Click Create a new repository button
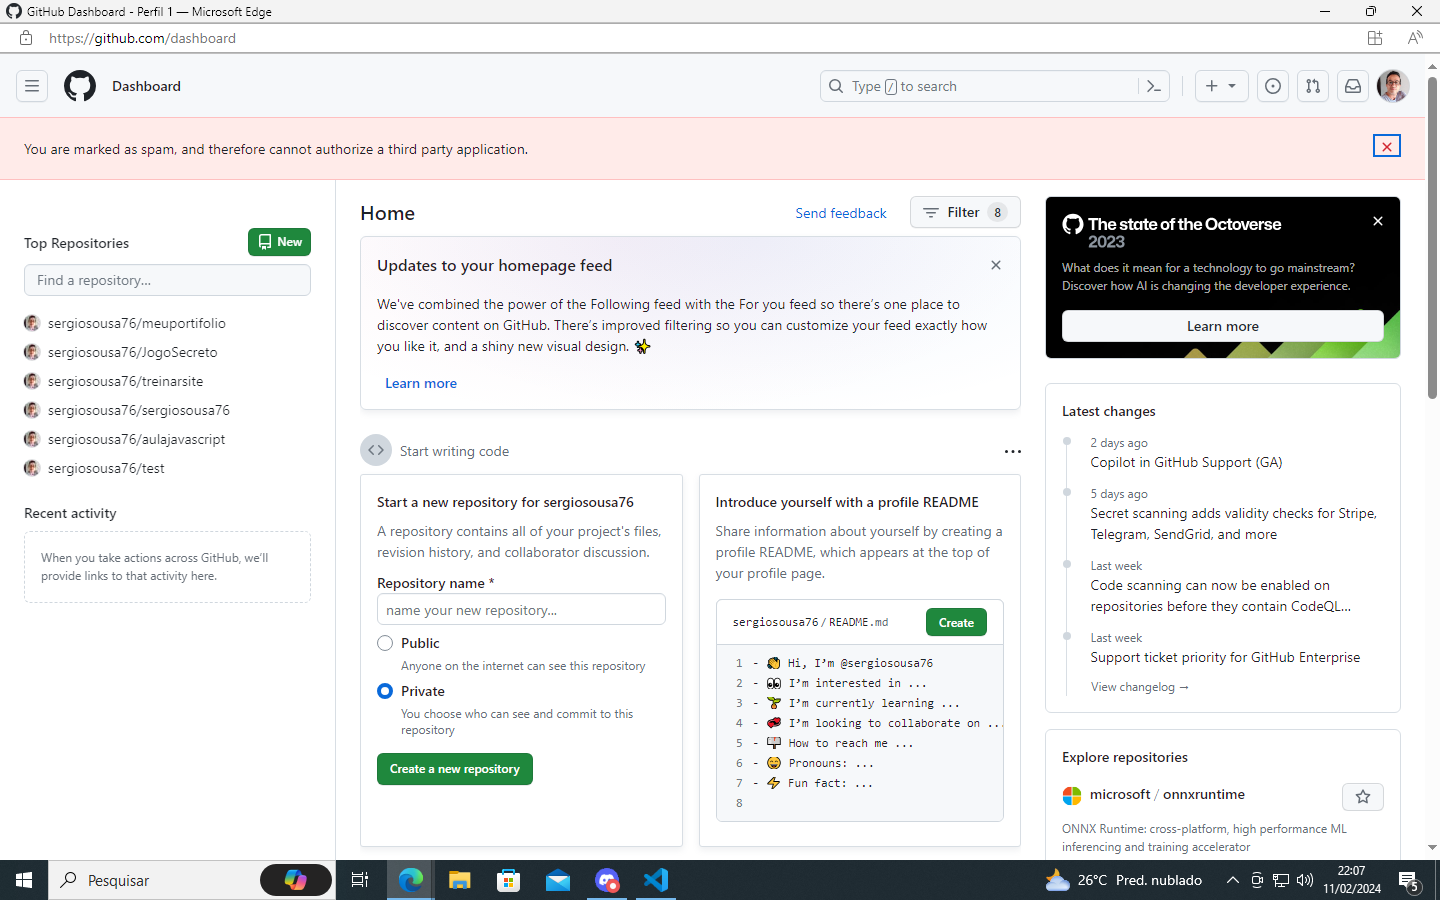Screen dimensions: 1440x900 pyautogui.click(x=455, y=769)
